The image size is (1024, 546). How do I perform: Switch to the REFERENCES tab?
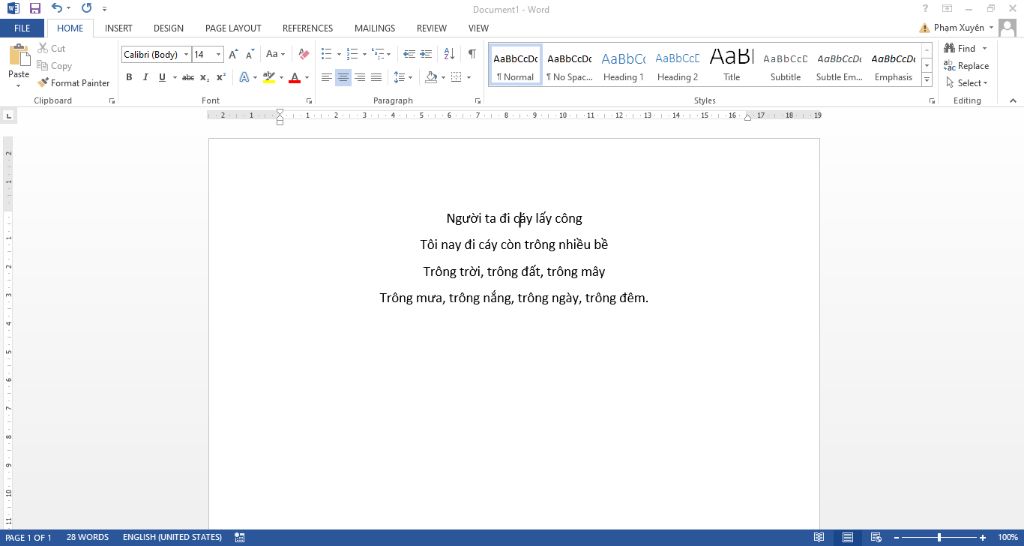(308, 28)
